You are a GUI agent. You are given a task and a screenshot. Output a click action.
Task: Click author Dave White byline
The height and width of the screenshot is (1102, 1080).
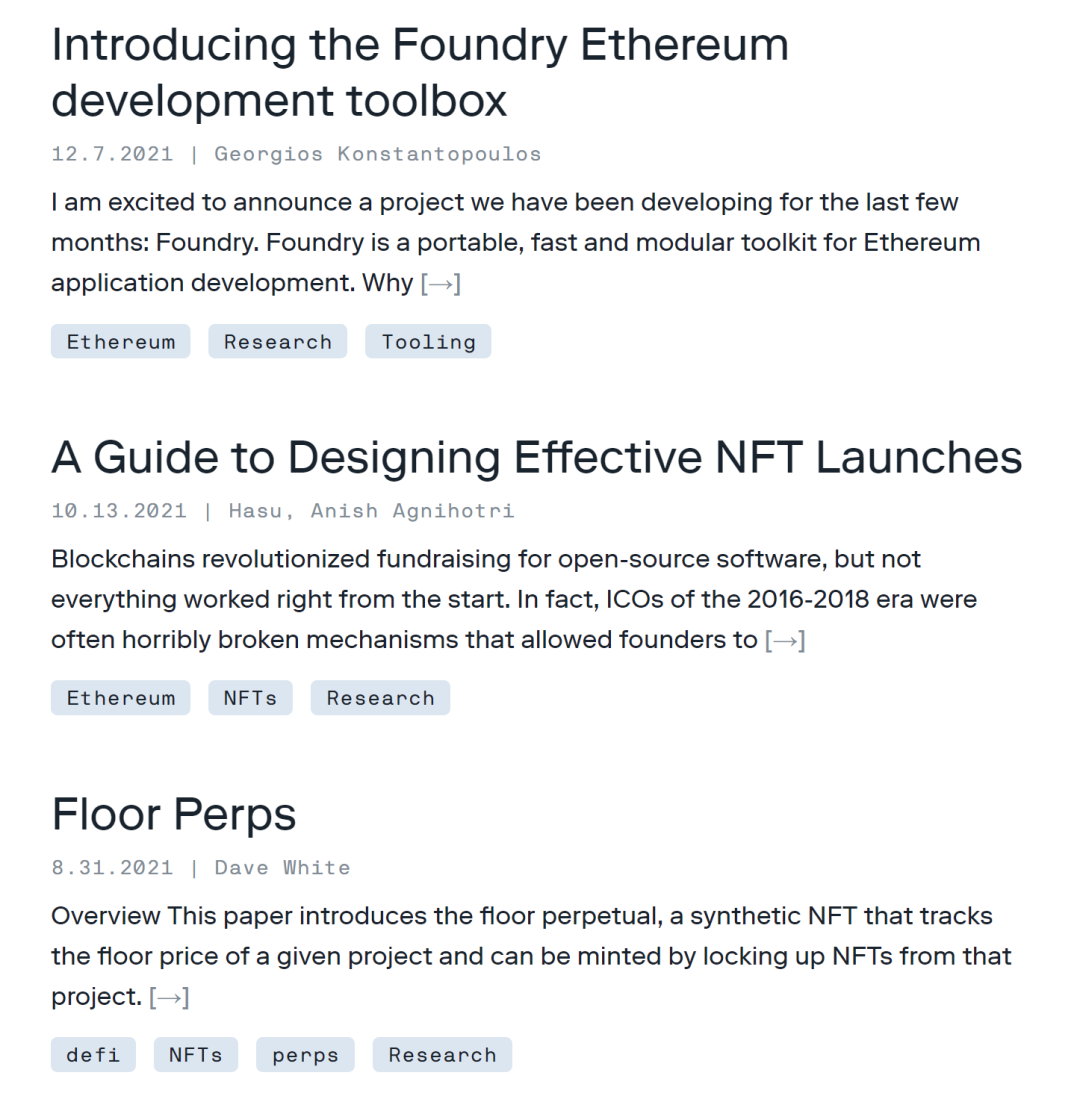point(282,868)
